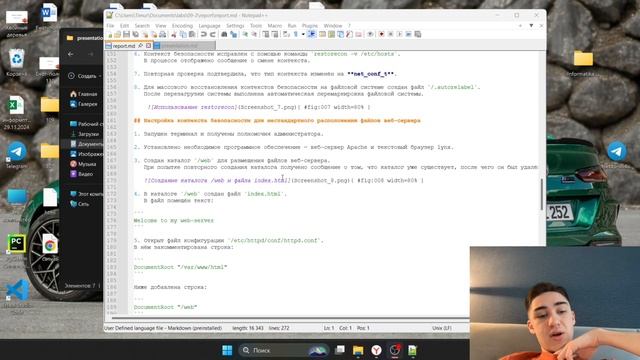640x360 pixels.
Task: Select Музыка in Explorer sidebar
Action: [83, 164]
